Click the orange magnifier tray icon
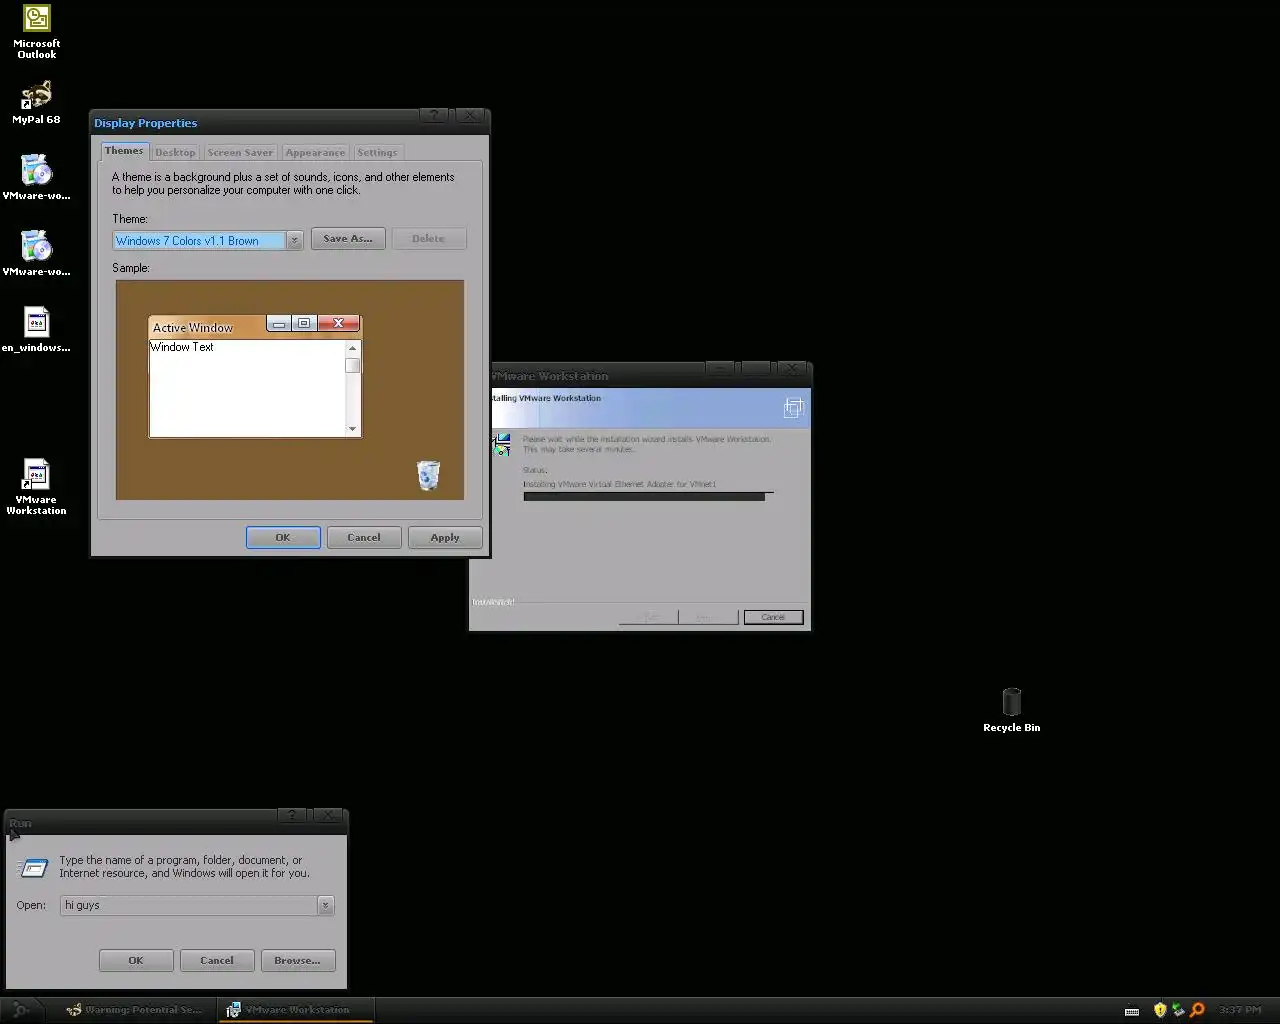 tap(1197, 1010)
